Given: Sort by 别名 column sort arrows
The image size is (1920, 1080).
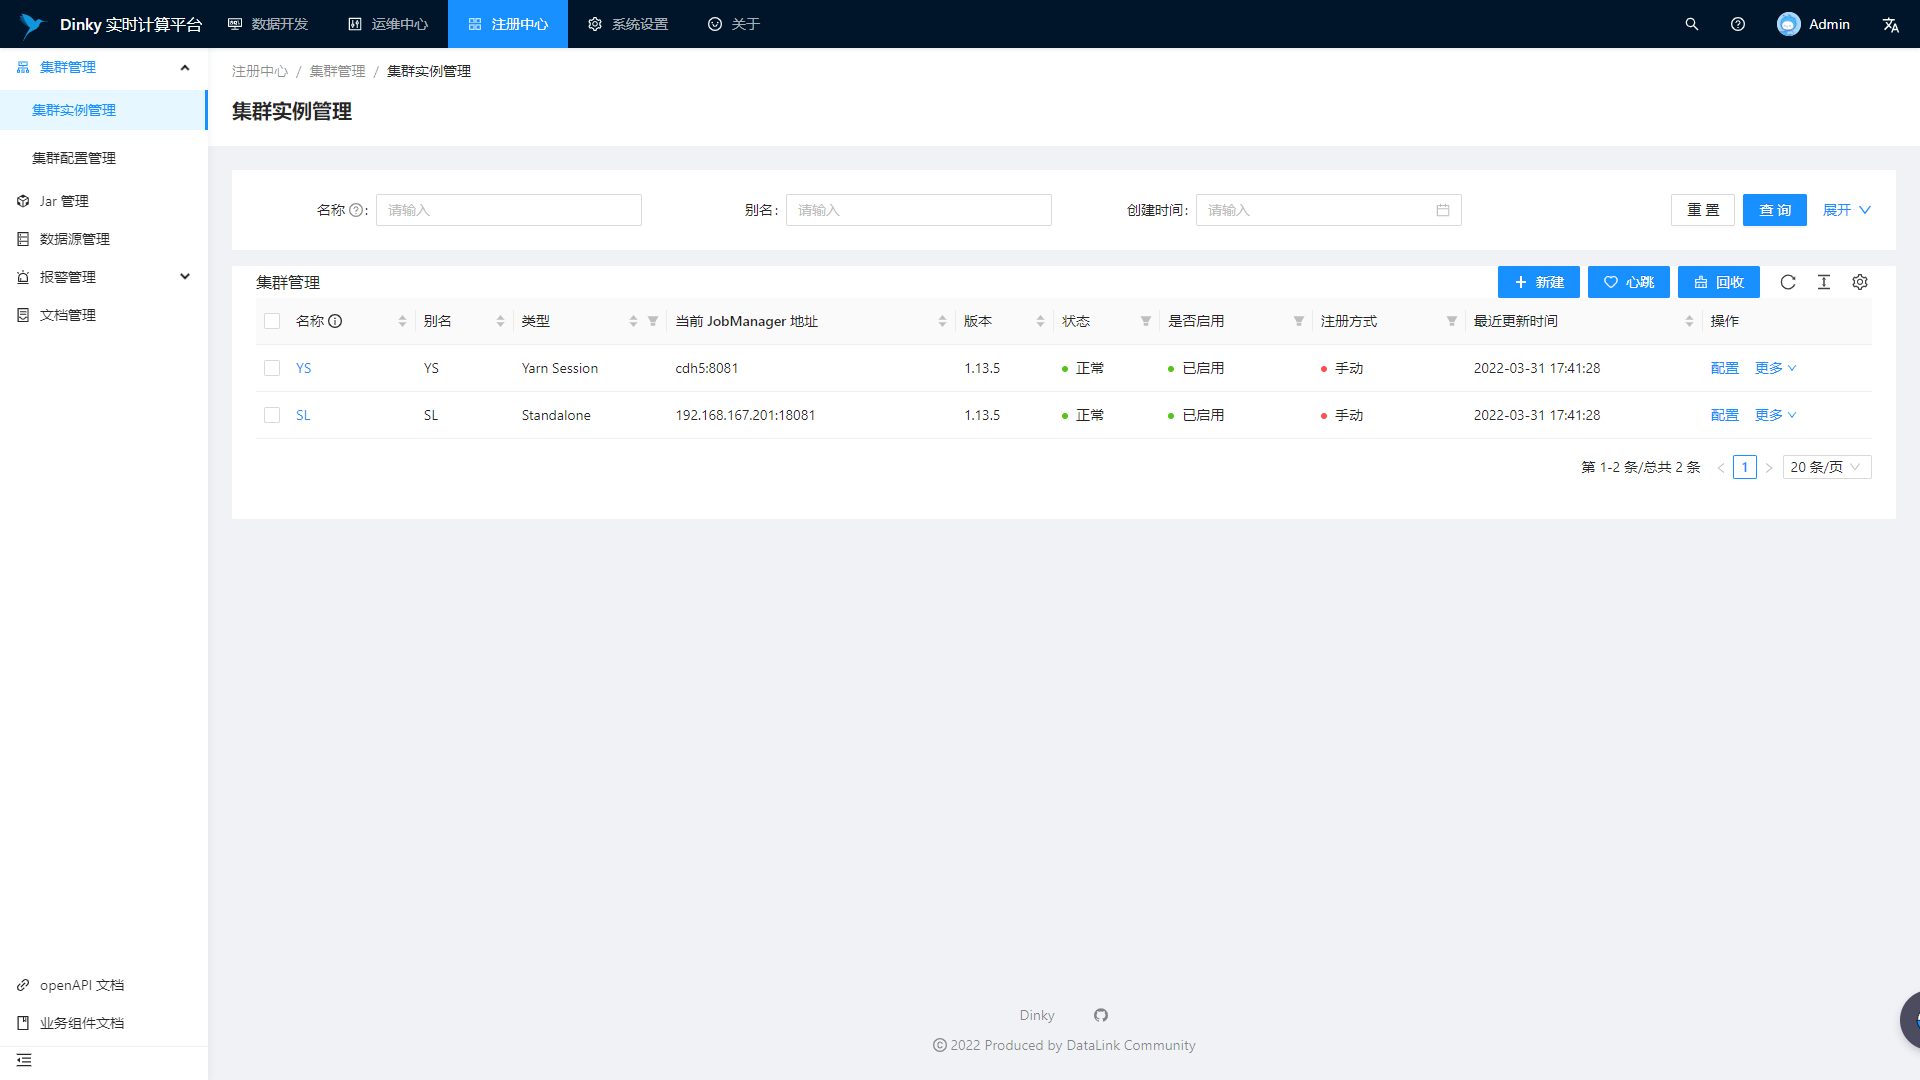Looking at the screenshot, I should [500, 321].
